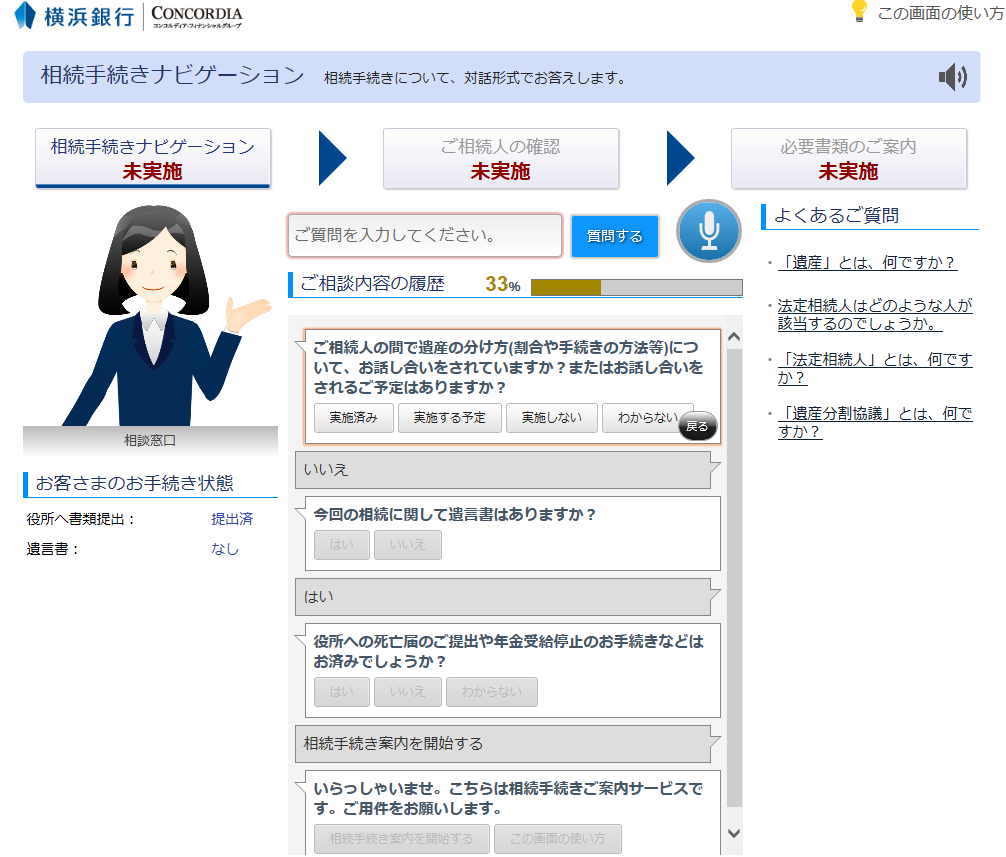Viewport: 1006px width, 857px height.
Task: Click the なし value for 遺言書
Action: [225, 549]
